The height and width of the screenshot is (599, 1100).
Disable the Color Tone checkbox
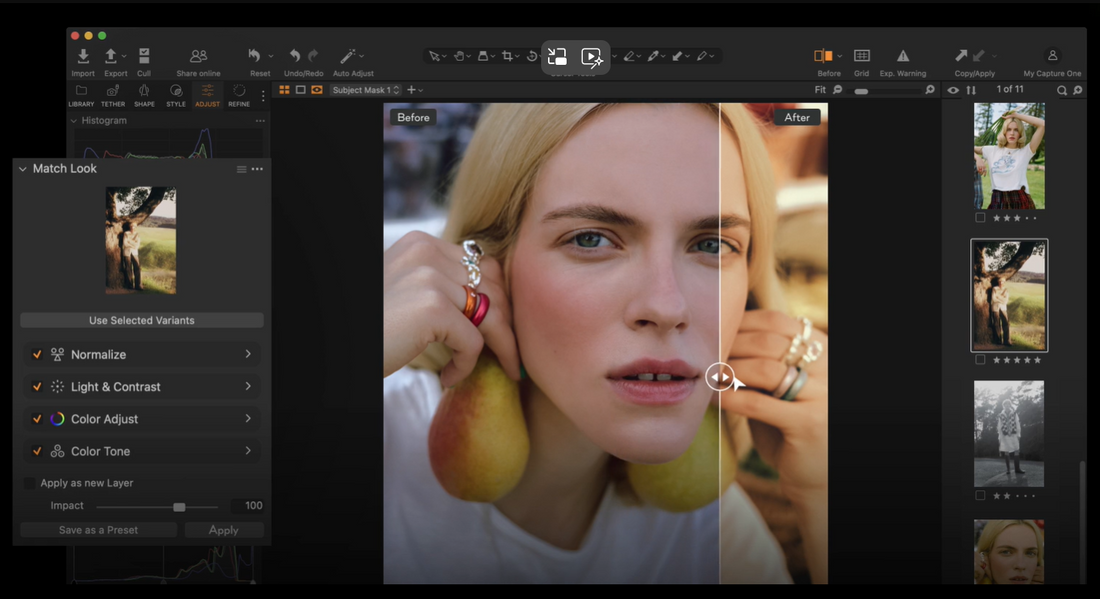37,451
